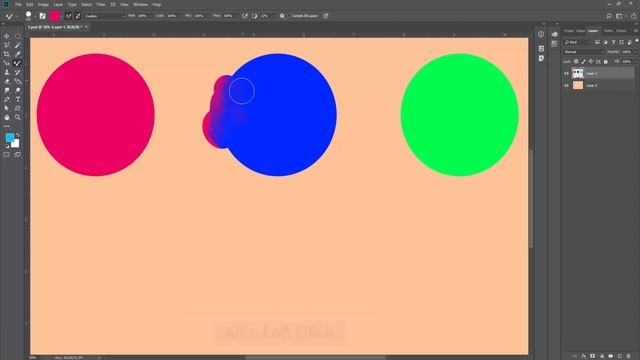Select the Magic Wand tool

pyautogui.click(x=18, y=45)
